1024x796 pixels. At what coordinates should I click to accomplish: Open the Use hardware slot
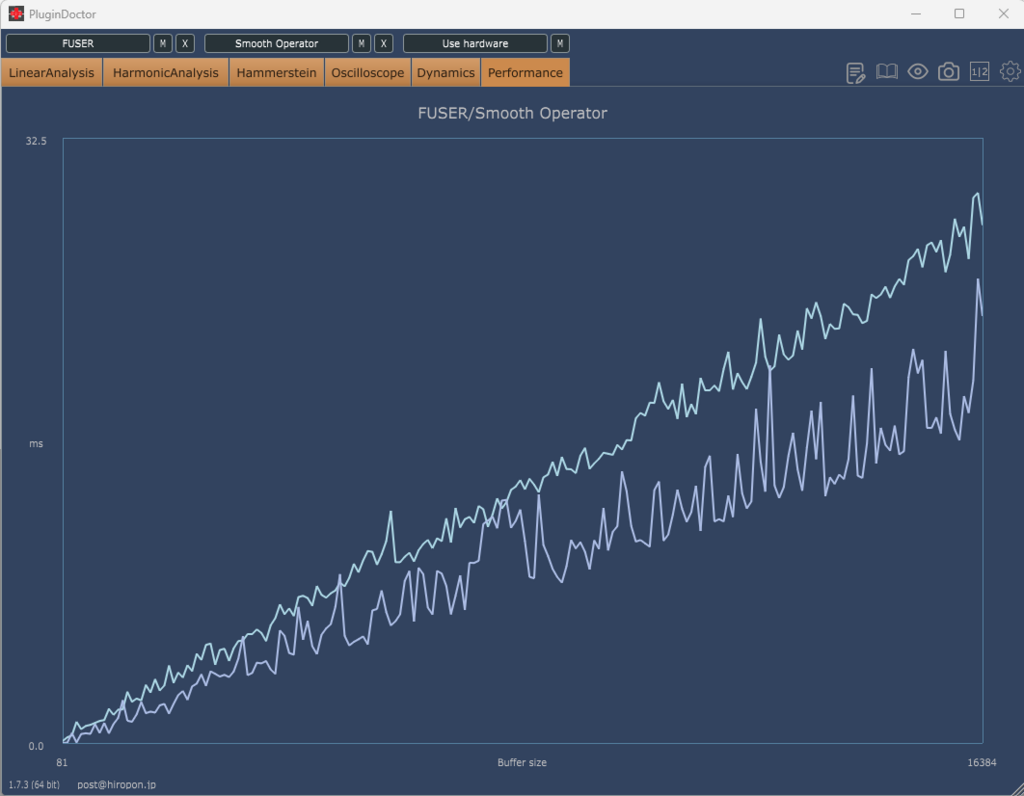[x=475, y=44]
